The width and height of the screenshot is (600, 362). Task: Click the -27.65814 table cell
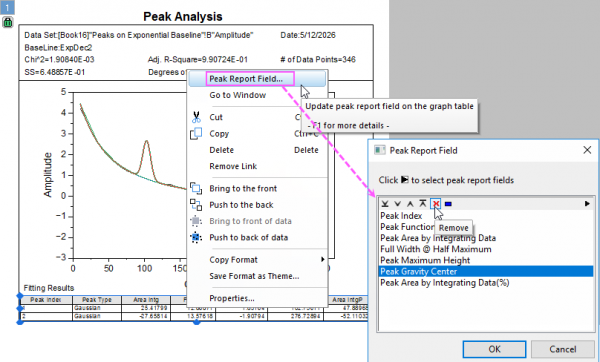[x=146, y=316]
